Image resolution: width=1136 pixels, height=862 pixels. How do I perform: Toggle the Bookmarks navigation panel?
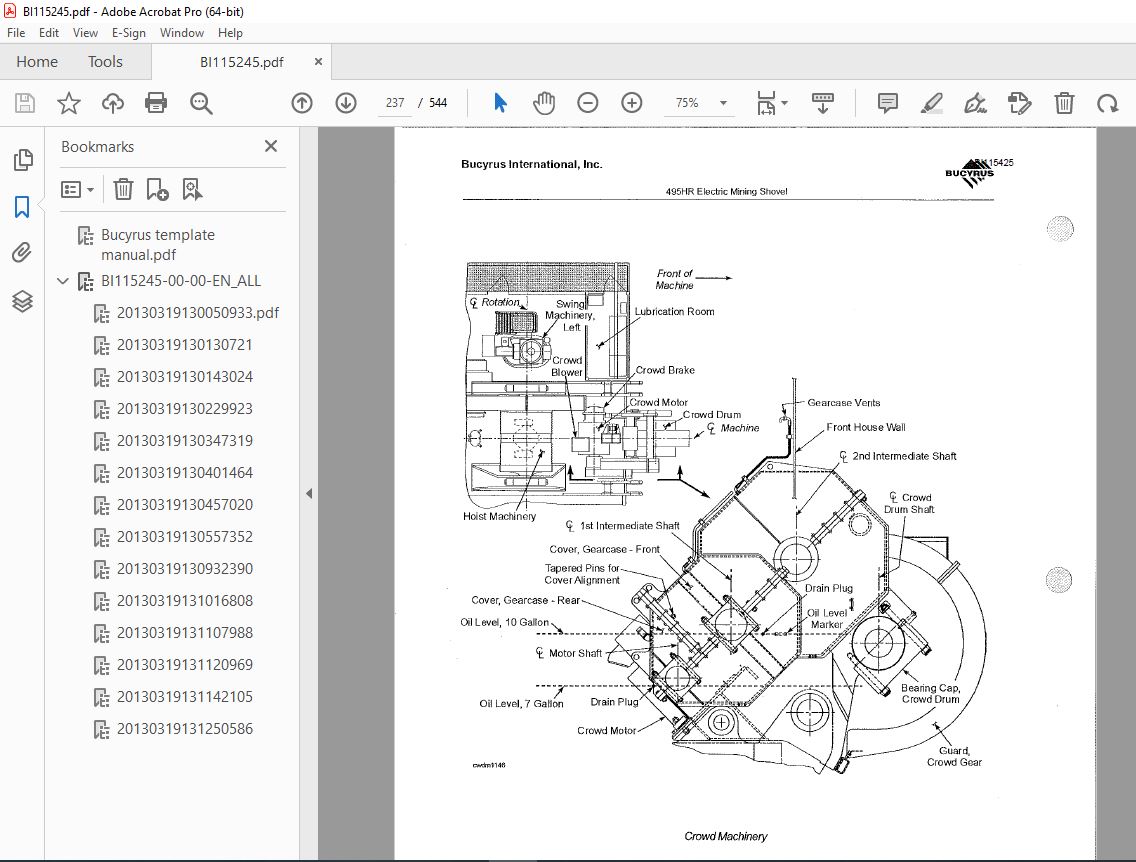[x=22, y=207]
